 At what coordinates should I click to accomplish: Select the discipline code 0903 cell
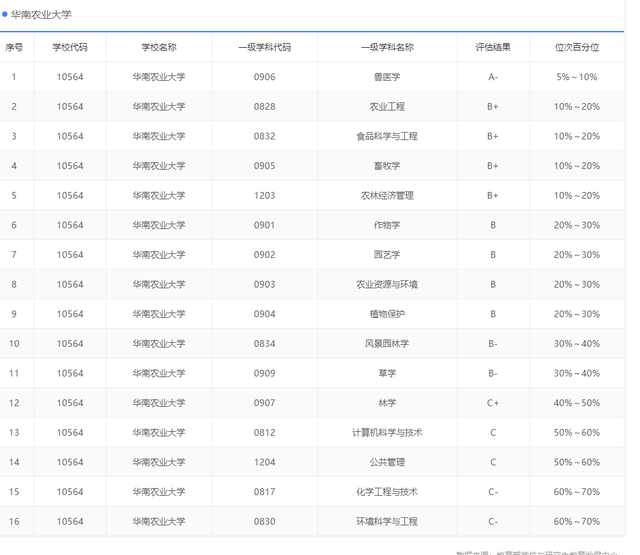pyautogui.click(x=264, y=284)
